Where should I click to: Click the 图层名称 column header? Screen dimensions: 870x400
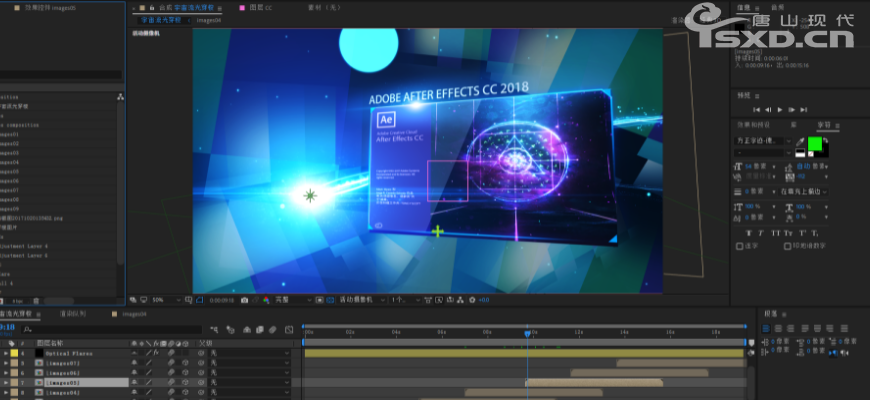coord(50,343)
